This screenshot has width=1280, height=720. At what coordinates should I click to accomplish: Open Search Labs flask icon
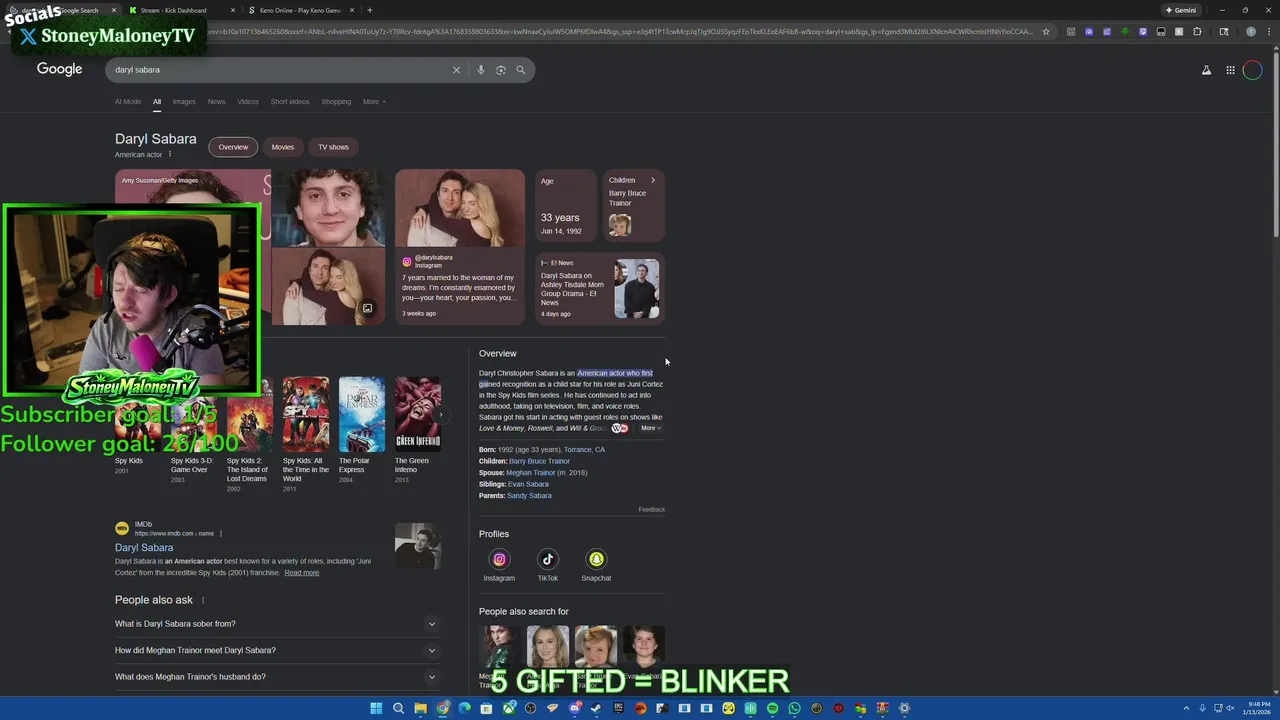tap(1206, 70)
